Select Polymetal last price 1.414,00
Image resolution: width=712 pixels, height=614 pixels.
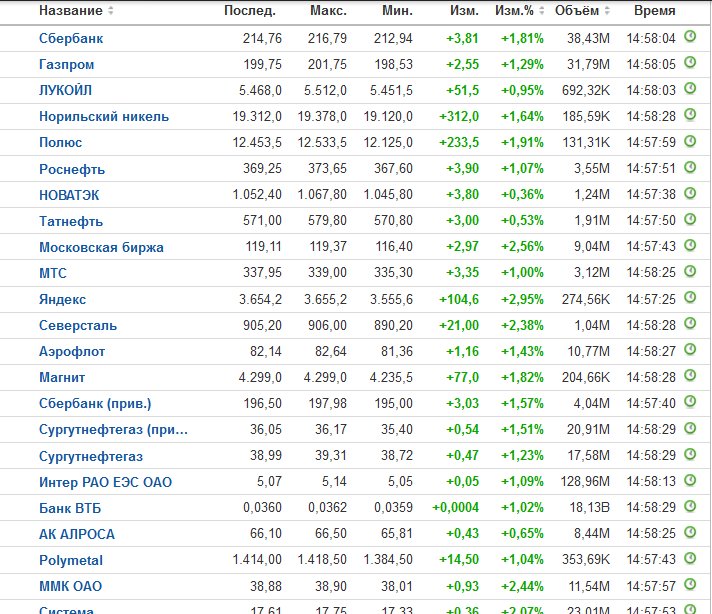coord(257,560)
